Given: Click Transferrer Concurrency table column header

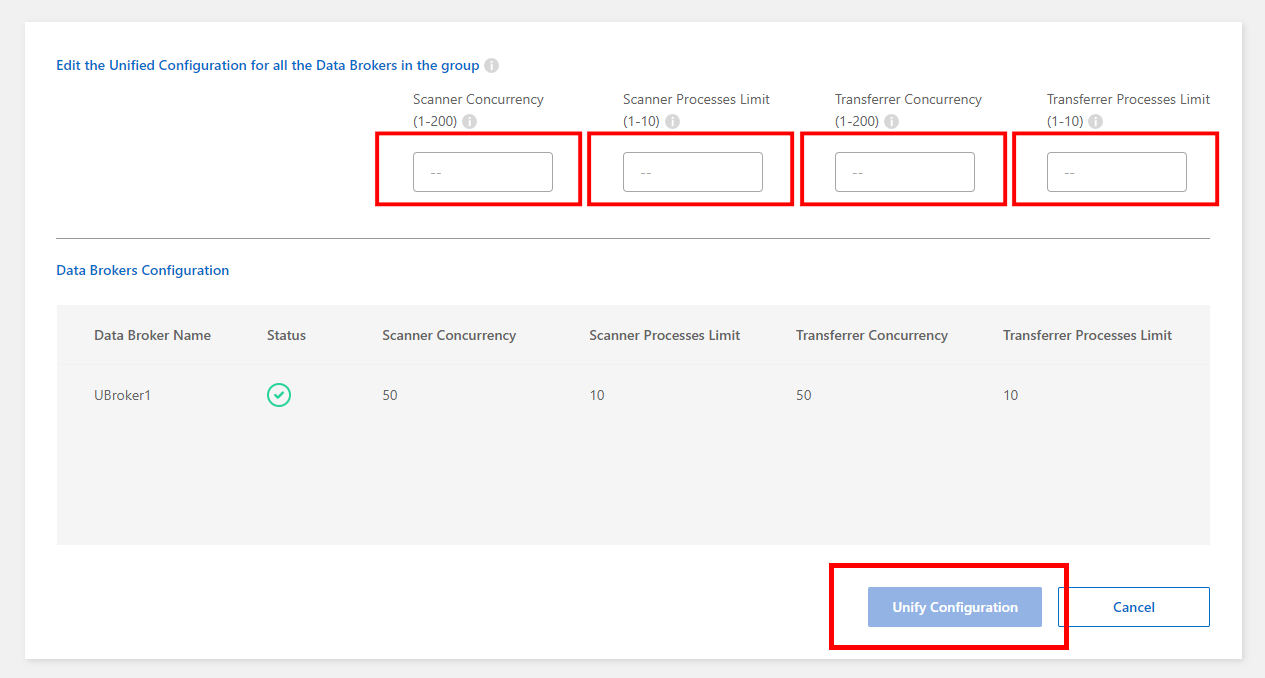Looking at the screenshot, I should click(x=871, y=335).
